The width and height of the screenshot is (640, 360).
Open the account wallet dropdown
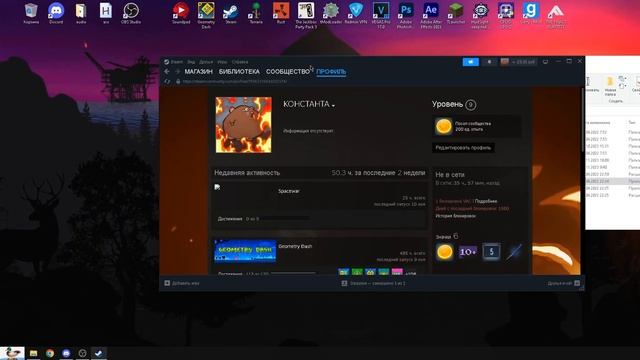click(518, 62)
